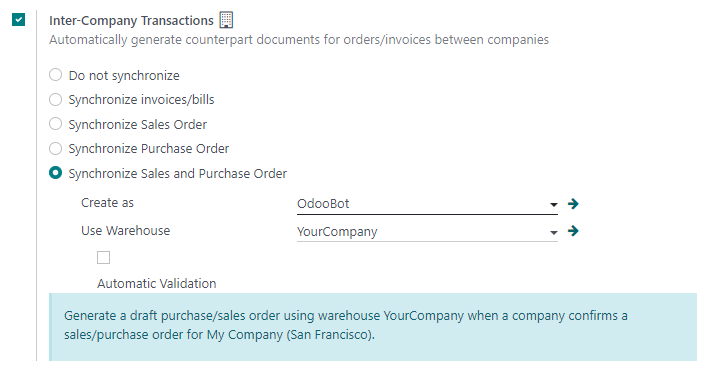
Task: Expand the Use Warehouse dropdown arrow
Action: coord(554,233)
